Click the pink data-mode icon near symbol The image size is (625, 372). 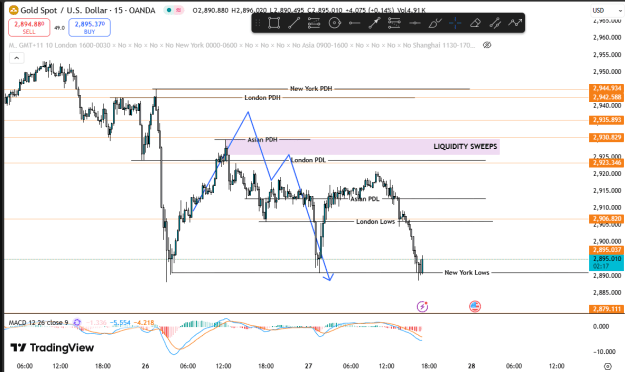179,10
